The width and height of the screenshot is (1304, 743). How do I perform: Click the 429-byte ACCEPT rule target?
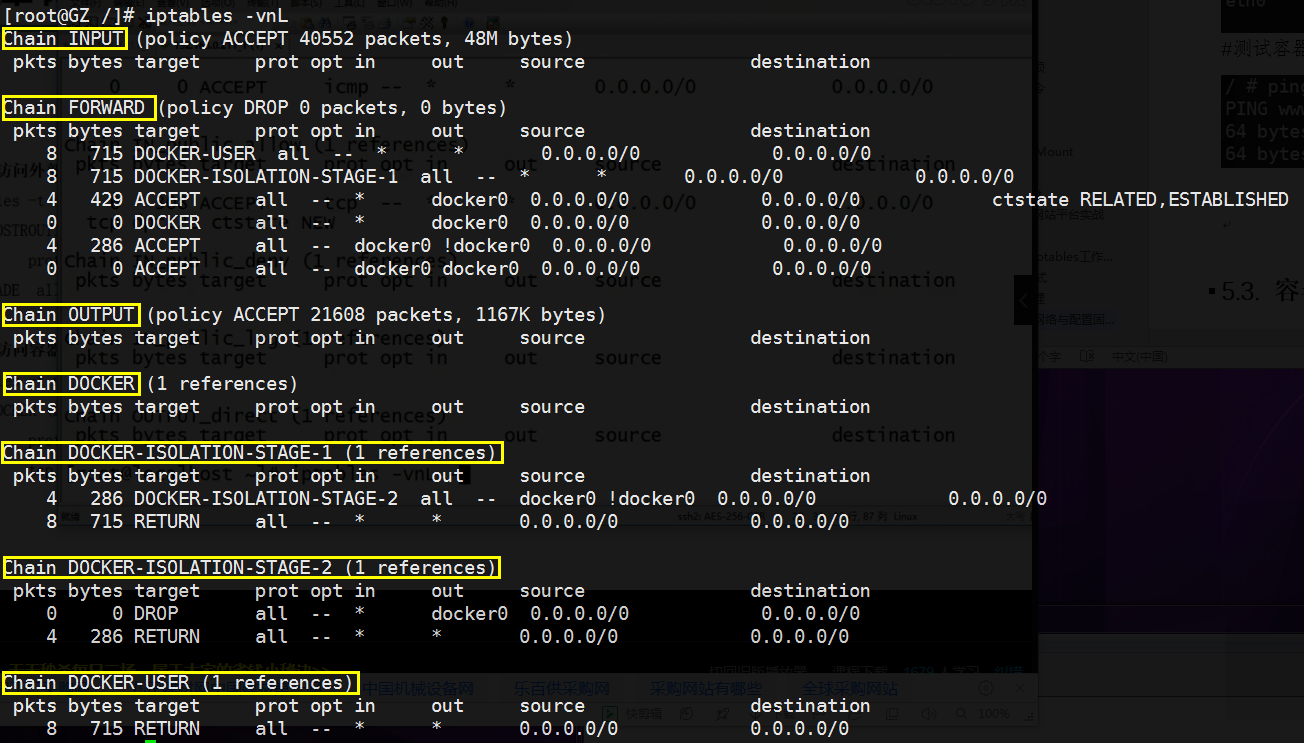(x=167, y=200)
